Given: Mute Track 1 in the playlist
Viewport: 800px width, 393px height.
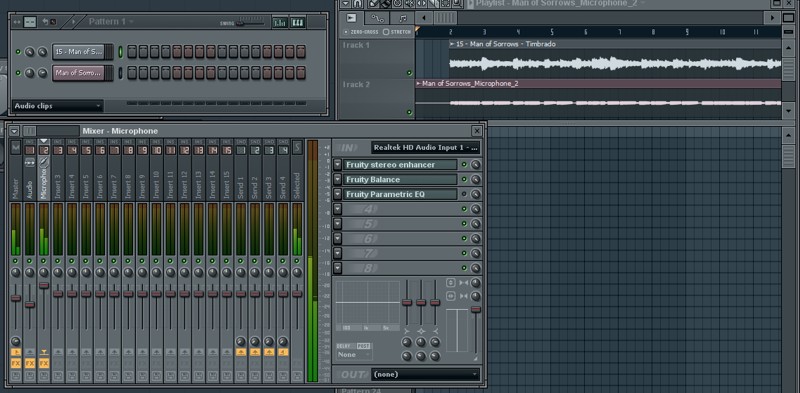Looking at the screenshot, I should (x=409, y=73).
